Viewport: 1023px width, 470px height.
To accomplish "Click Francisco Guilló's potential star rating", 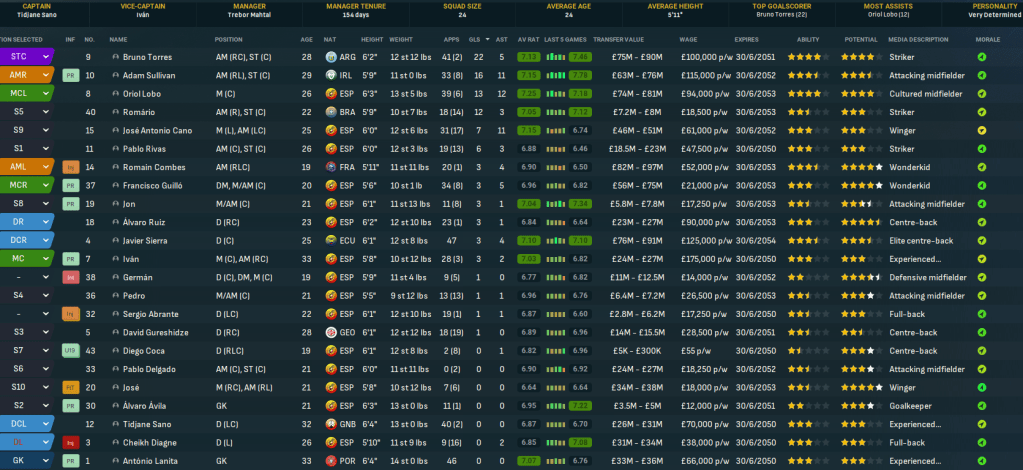I will 860,185.
